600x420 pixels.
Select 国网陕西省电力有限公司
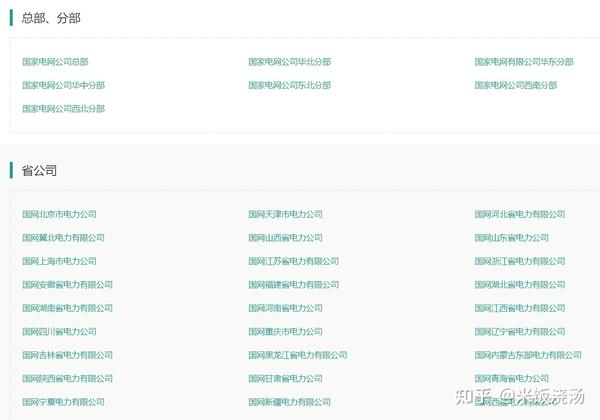(x=67, y=378)
